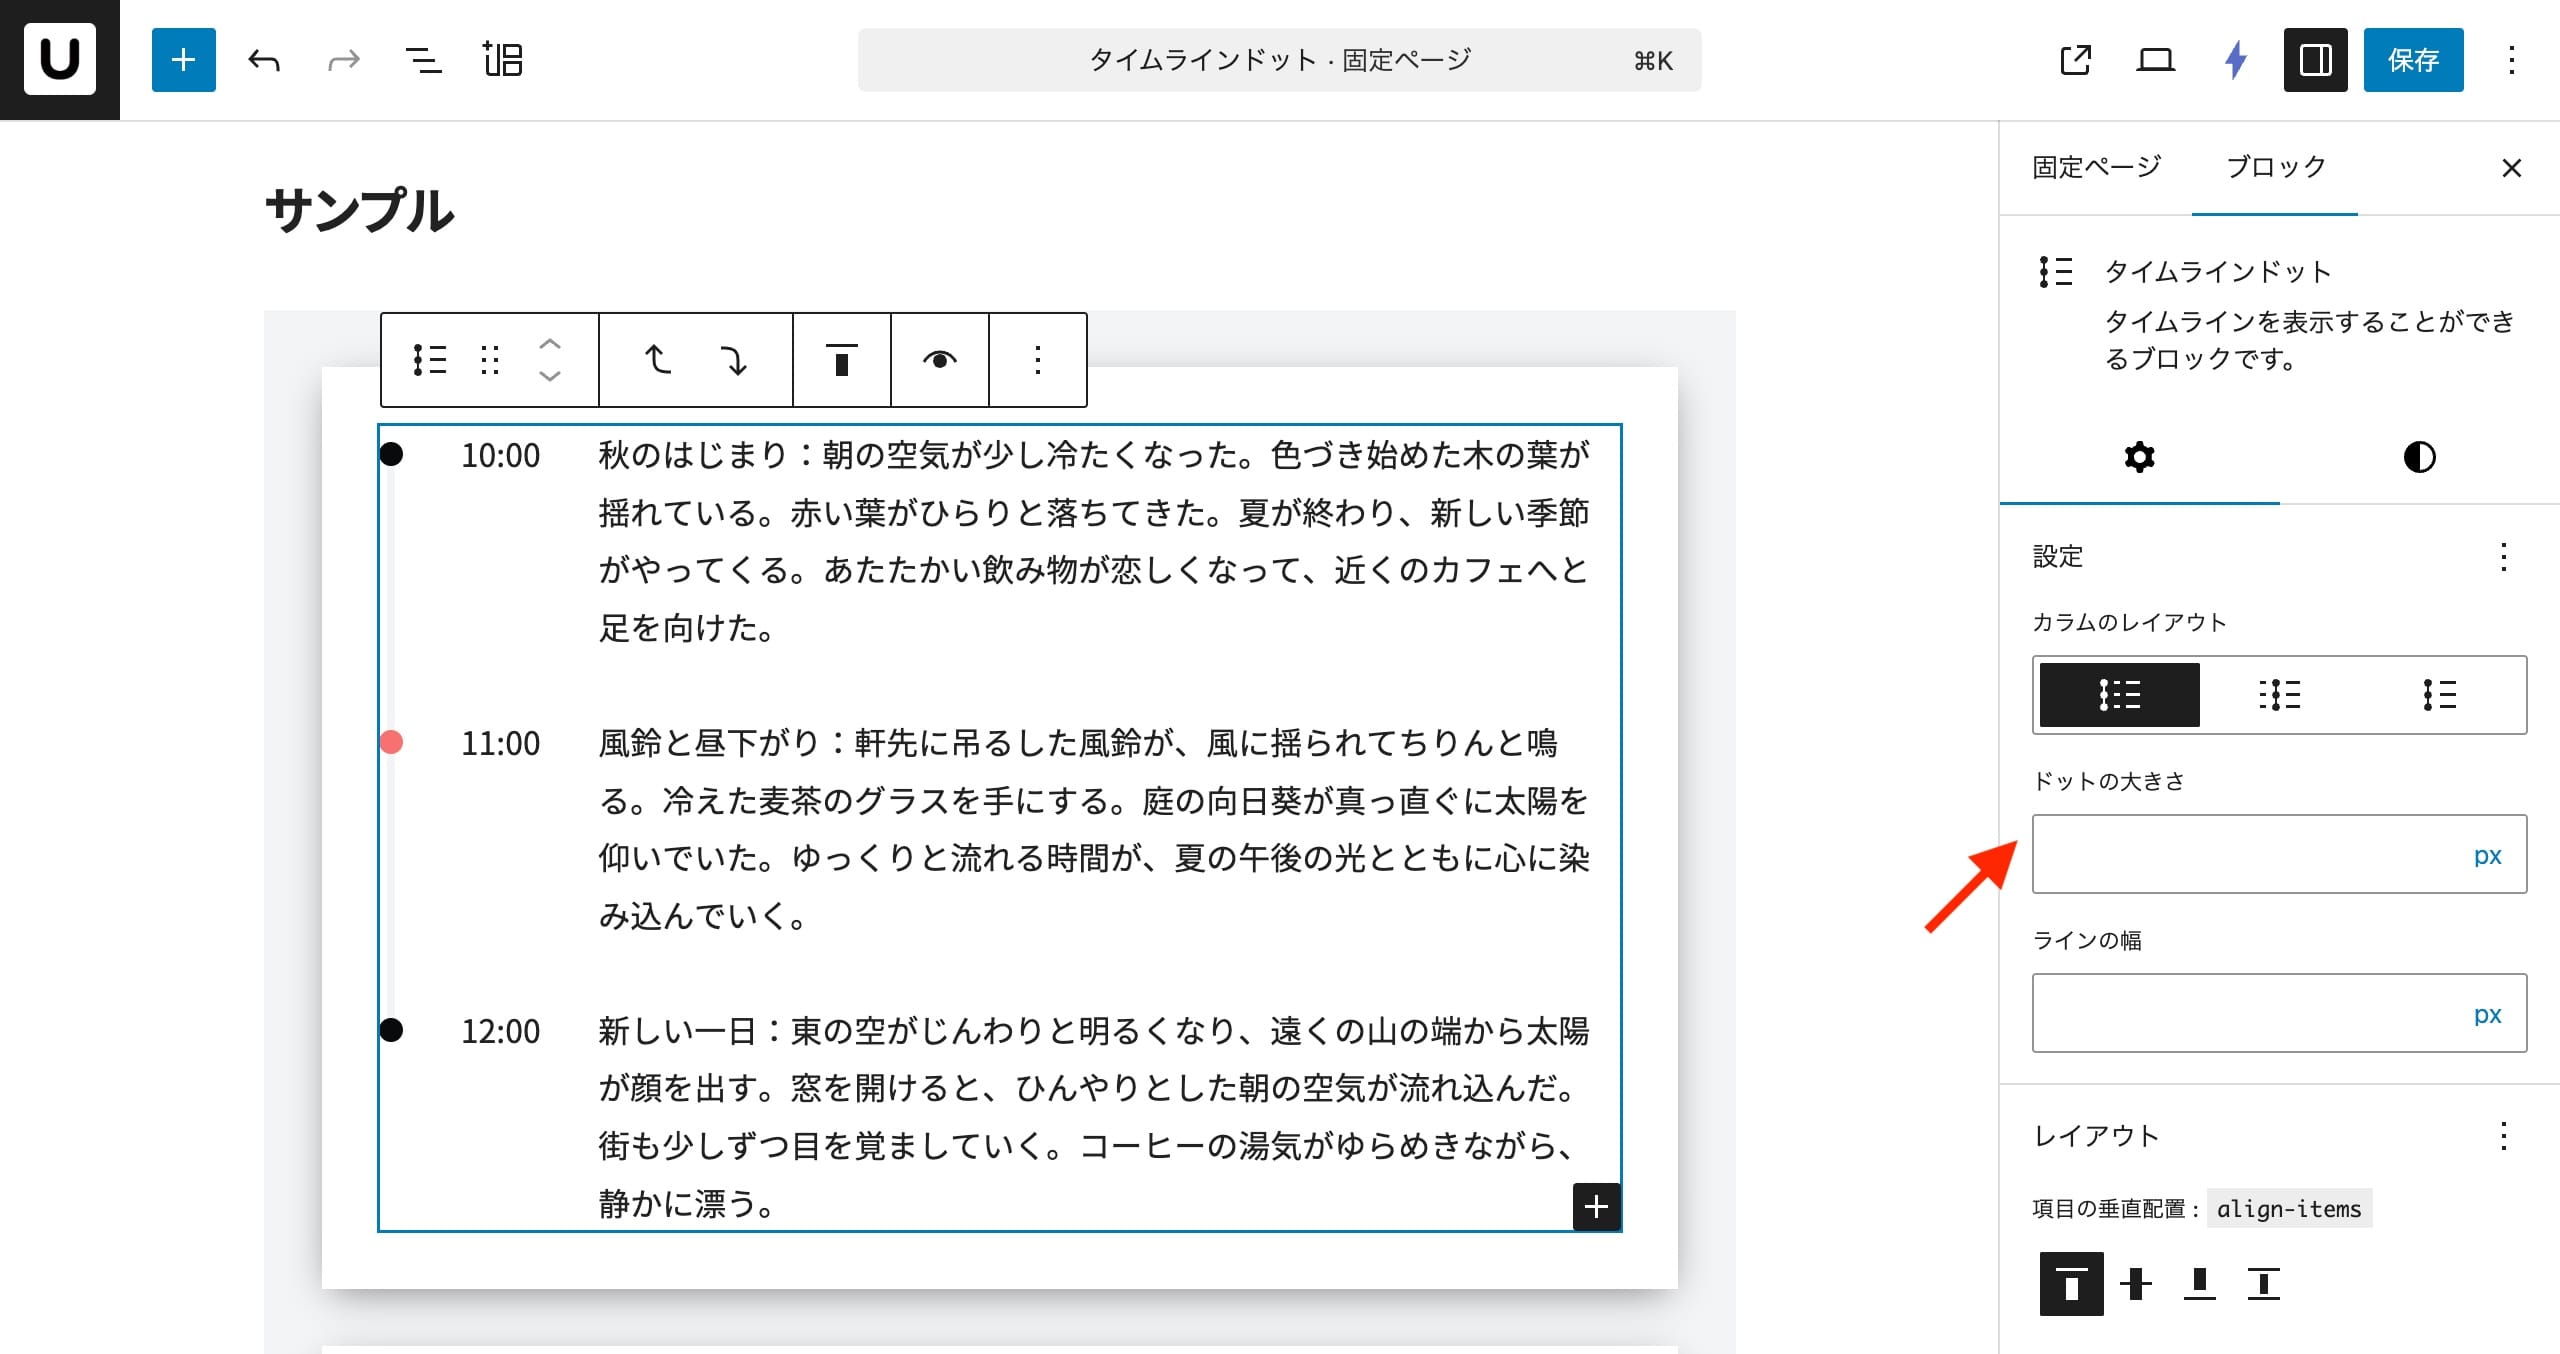2560x1354 pixels.
Task: Switch to the ブロック tab
Action: (x=2275, y=167)
